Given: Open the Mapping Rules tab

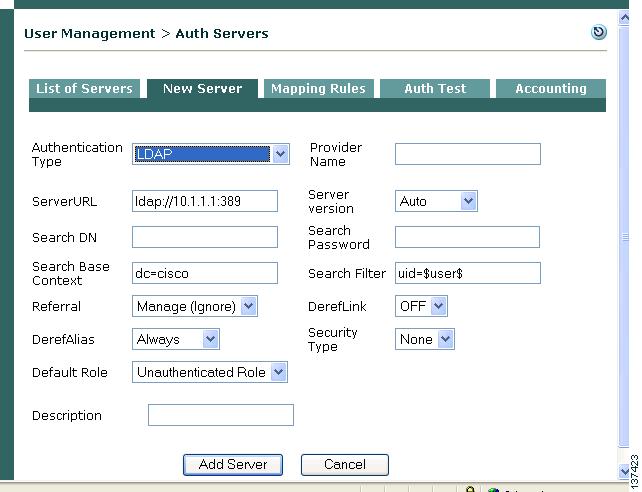Looking at the screenshot, I should click(318, 89).
